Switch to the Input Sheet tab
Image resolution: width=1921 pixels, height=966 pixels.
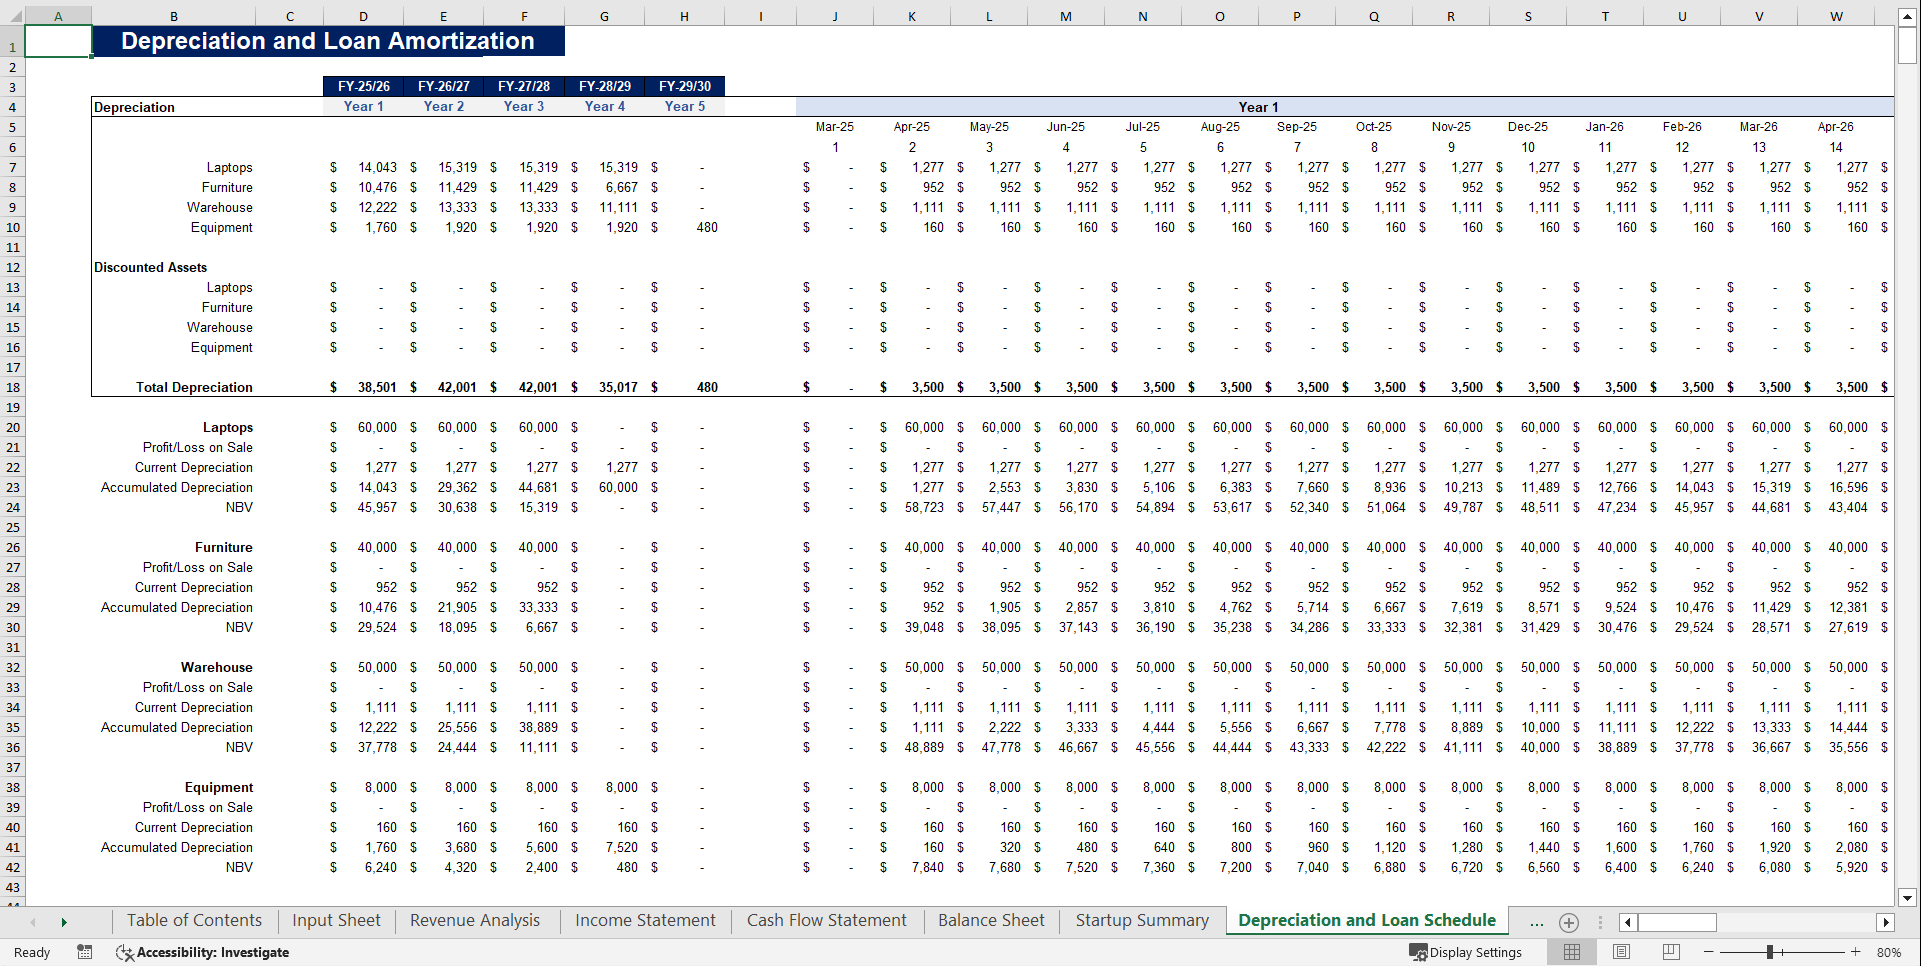pyautogui.click(x=335, y=920)
